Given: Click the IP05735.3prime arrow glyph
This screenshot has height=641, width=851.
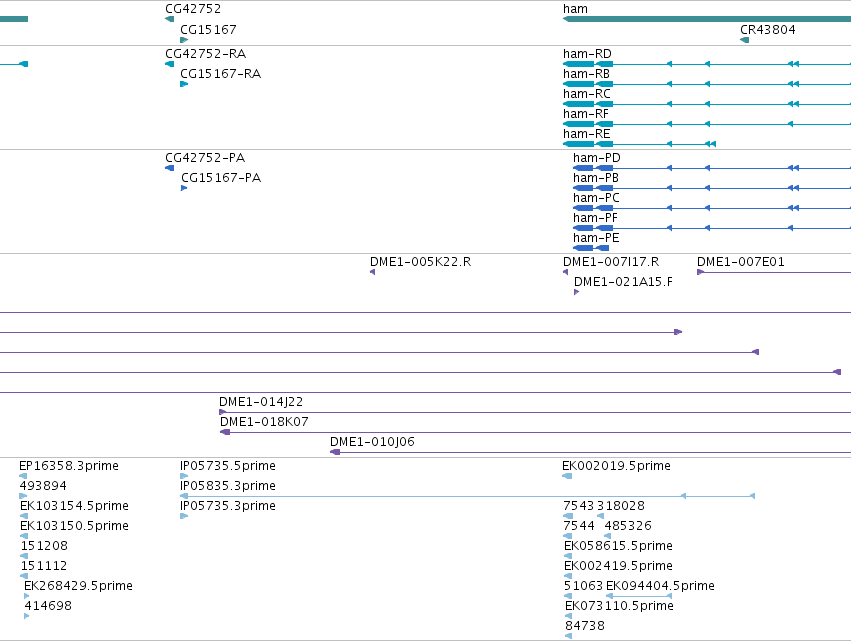Looking at the screenshot, I should click(x=184, y=516).
